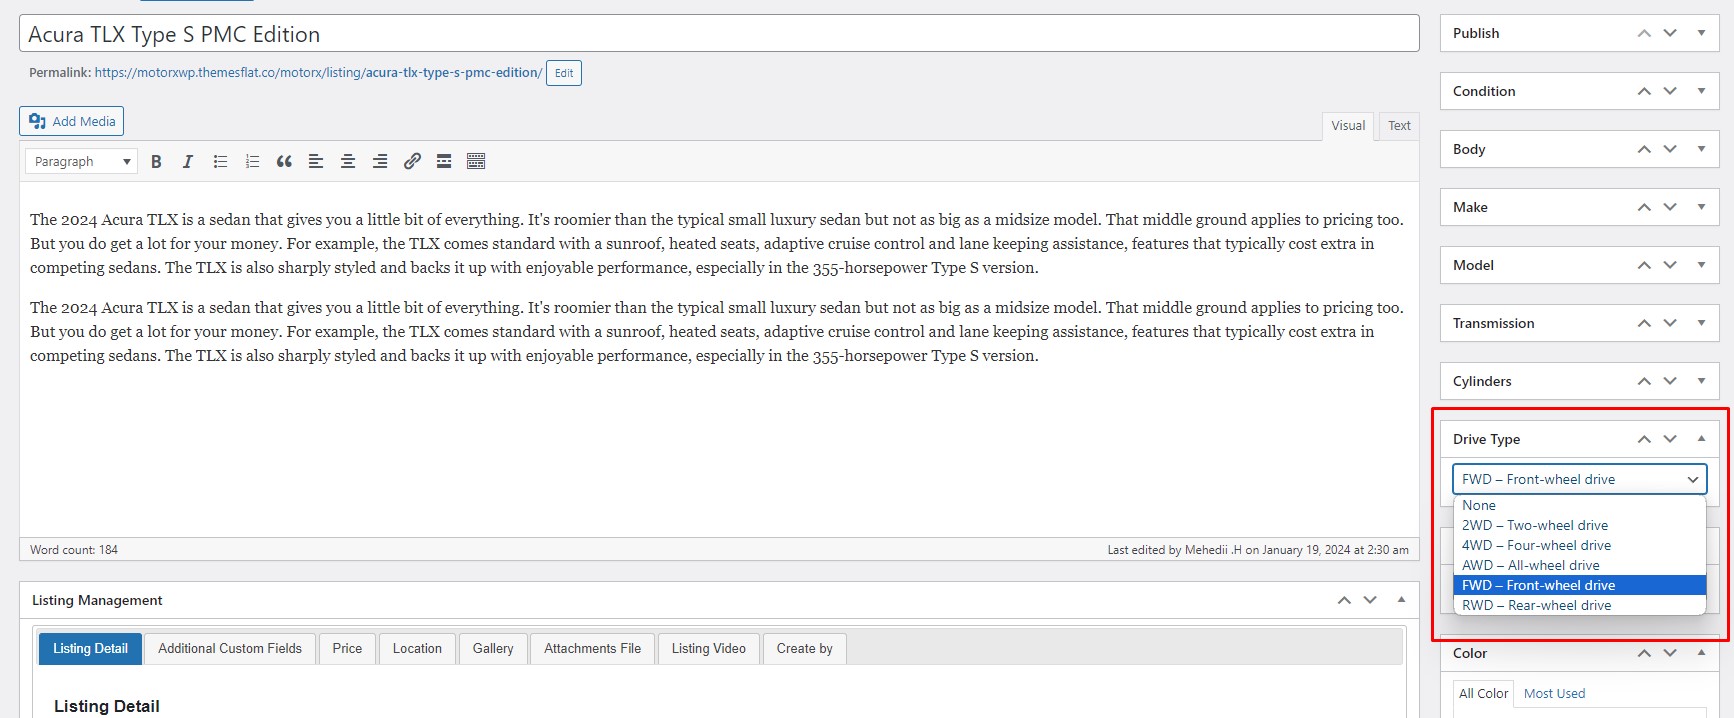Toggle the extended toolbar (kitchen sink)

pos(476,161)
